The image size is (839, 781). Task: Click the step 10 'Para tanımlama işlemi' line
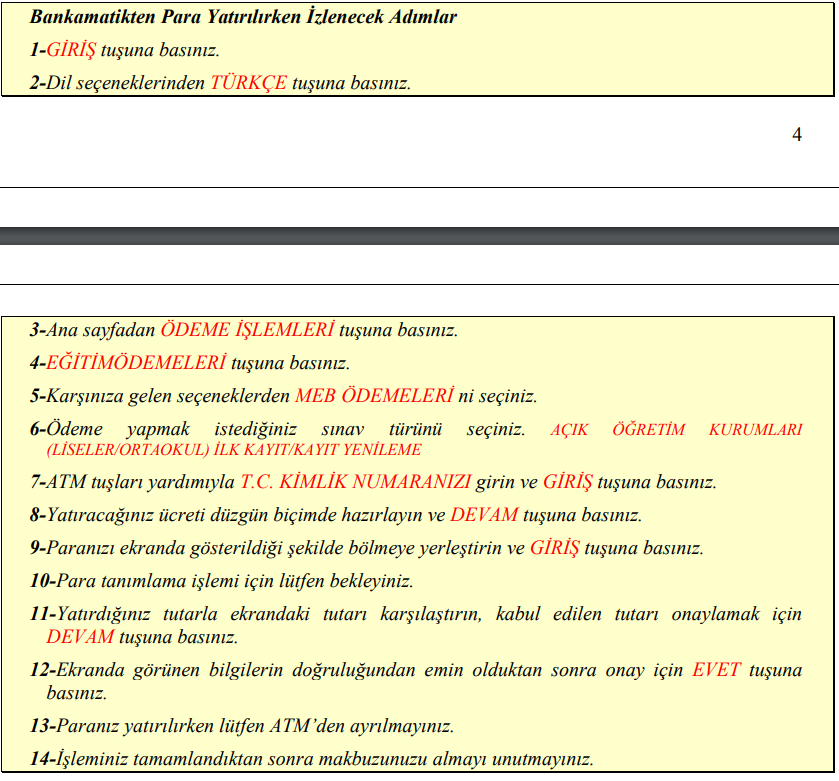click(x=222, y=580)
